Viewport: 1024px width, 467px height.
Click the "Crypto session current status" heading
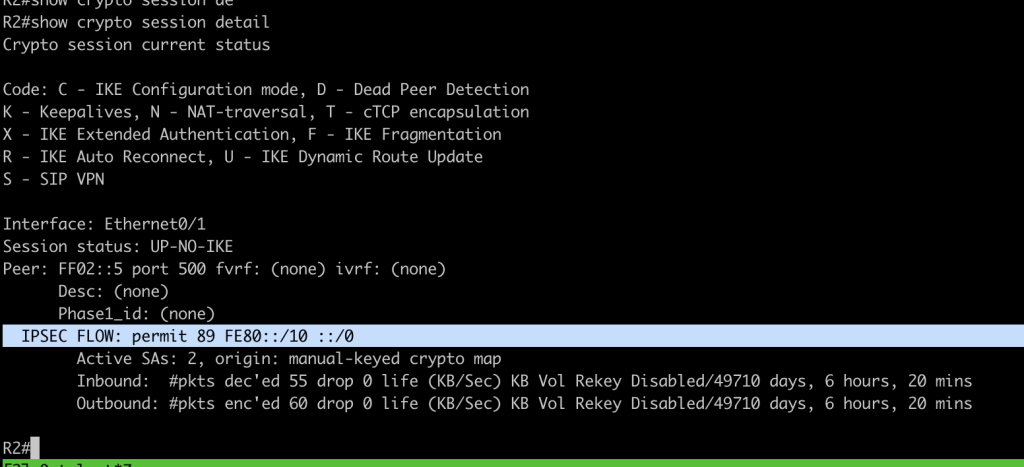click(136, 45)
